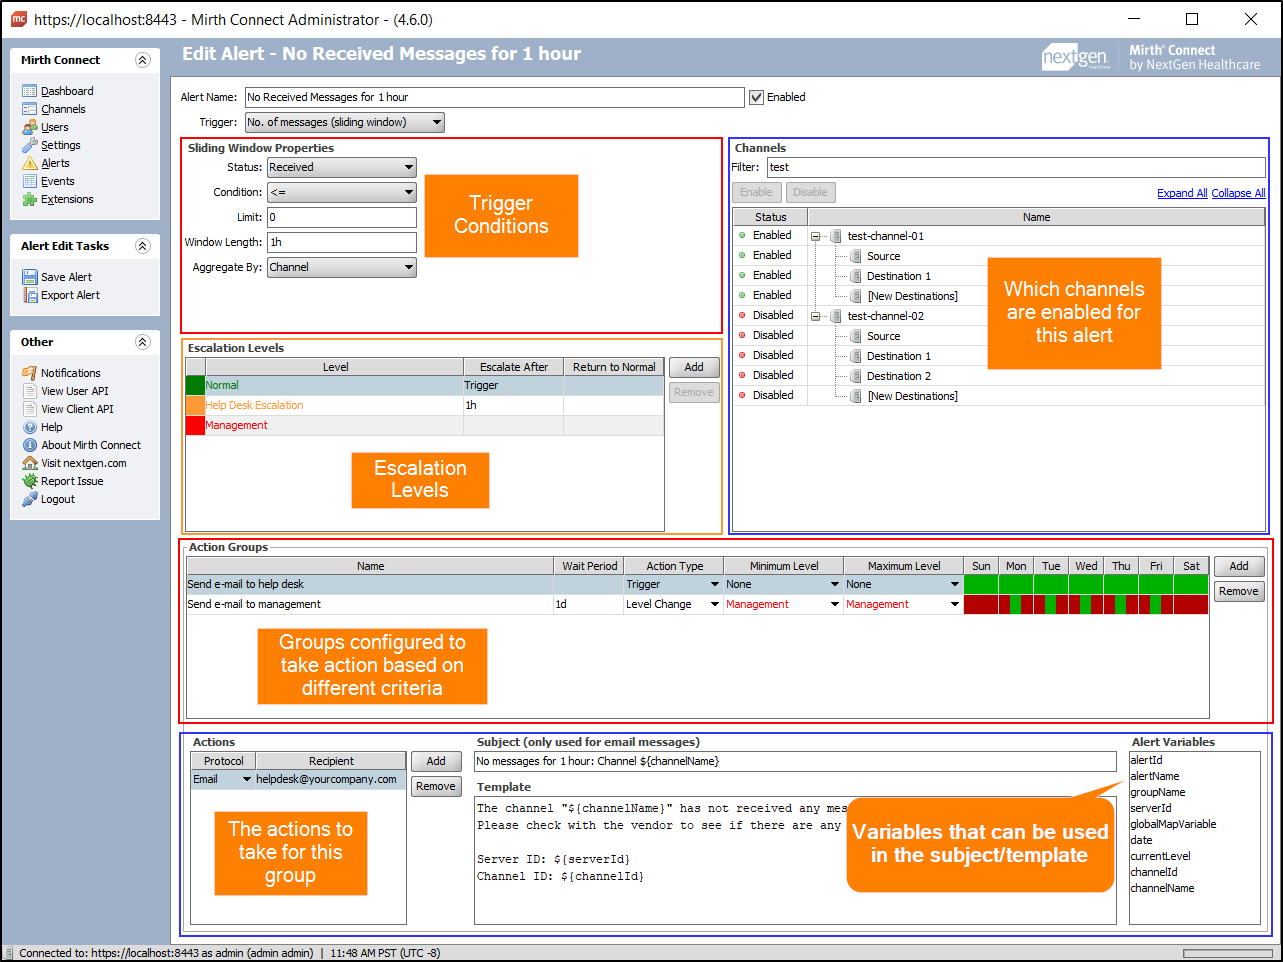
Task: Toggle Sunday cell for Send e-mail to management
Action: tap(981, 604)
